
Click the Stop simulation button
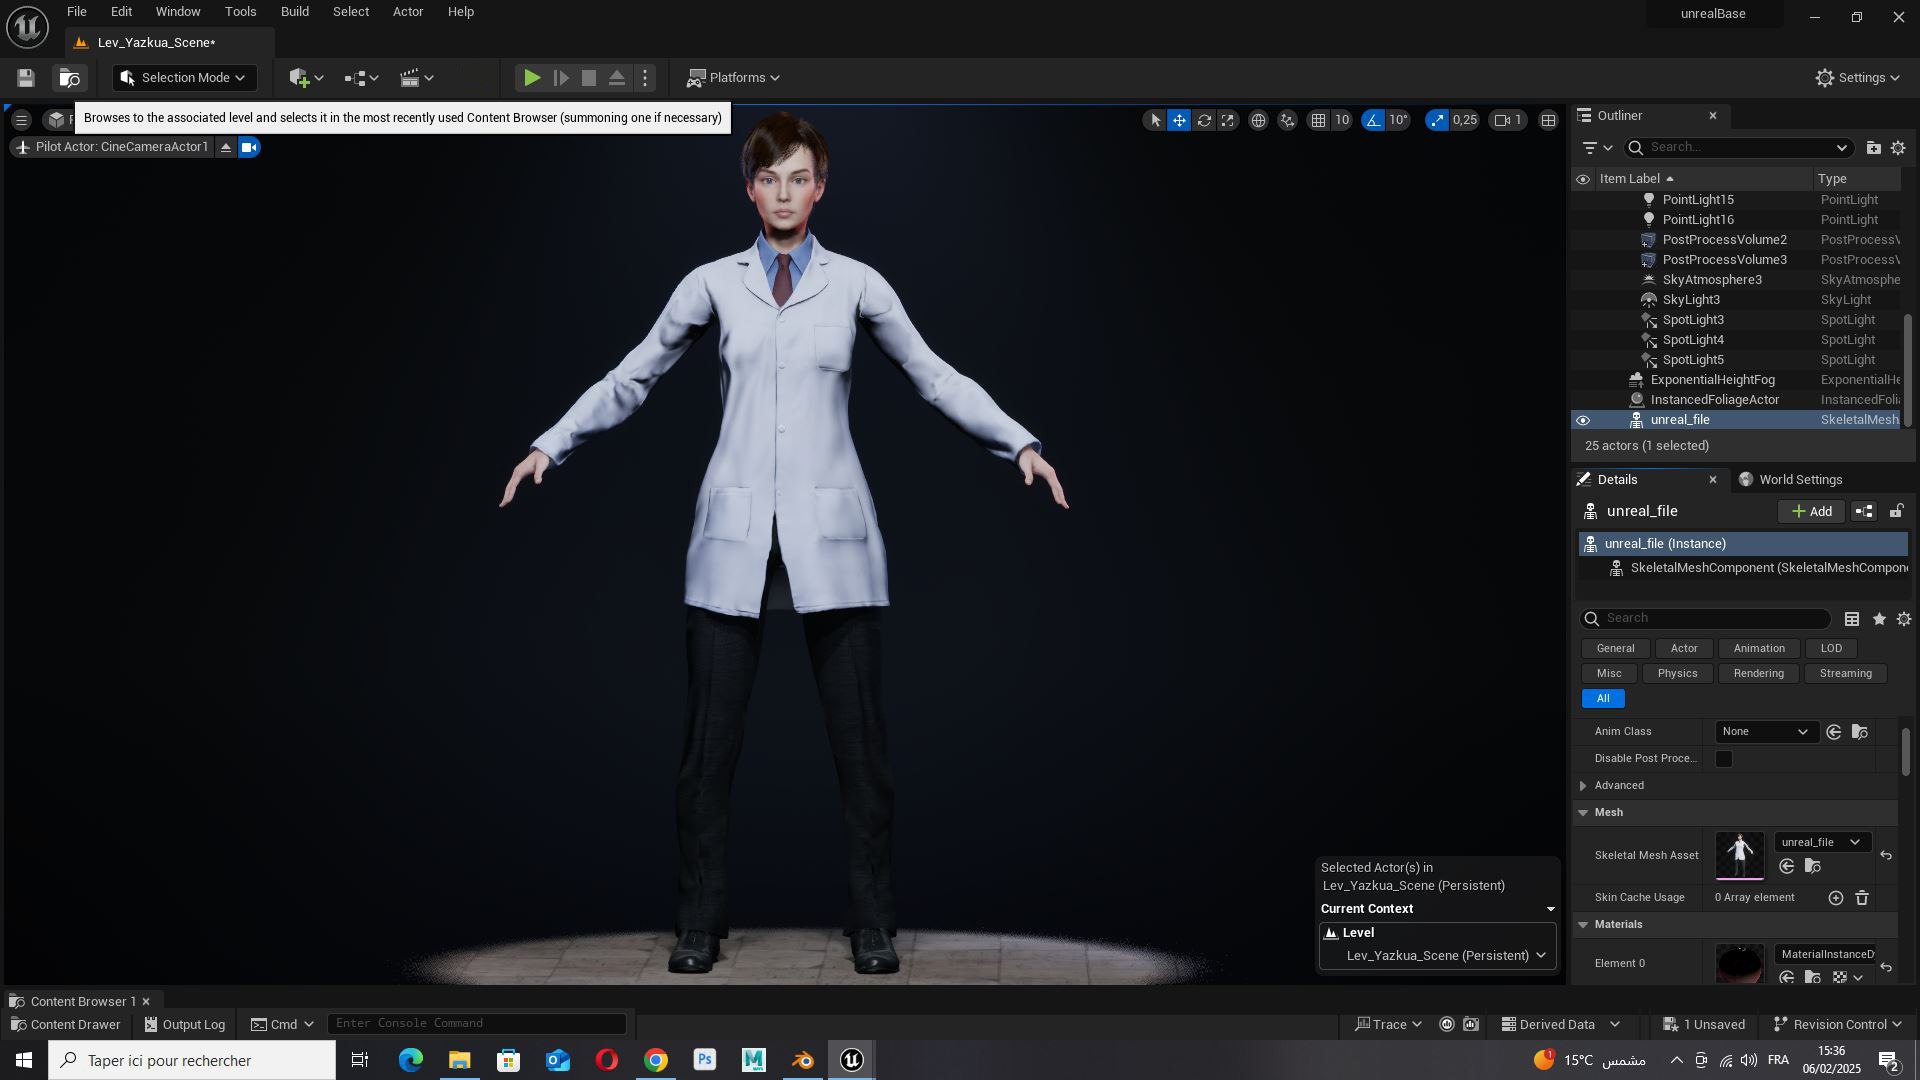(x=589, y=78)
